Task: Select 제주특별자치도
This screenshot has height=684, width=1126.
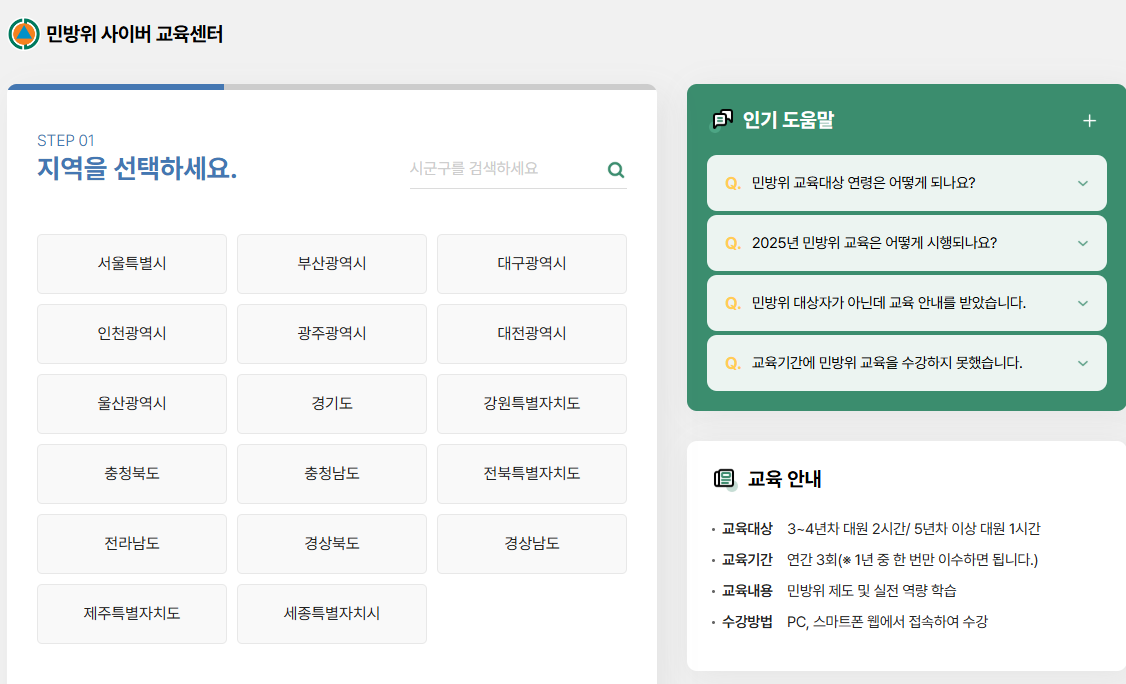Action: point(131,613)
